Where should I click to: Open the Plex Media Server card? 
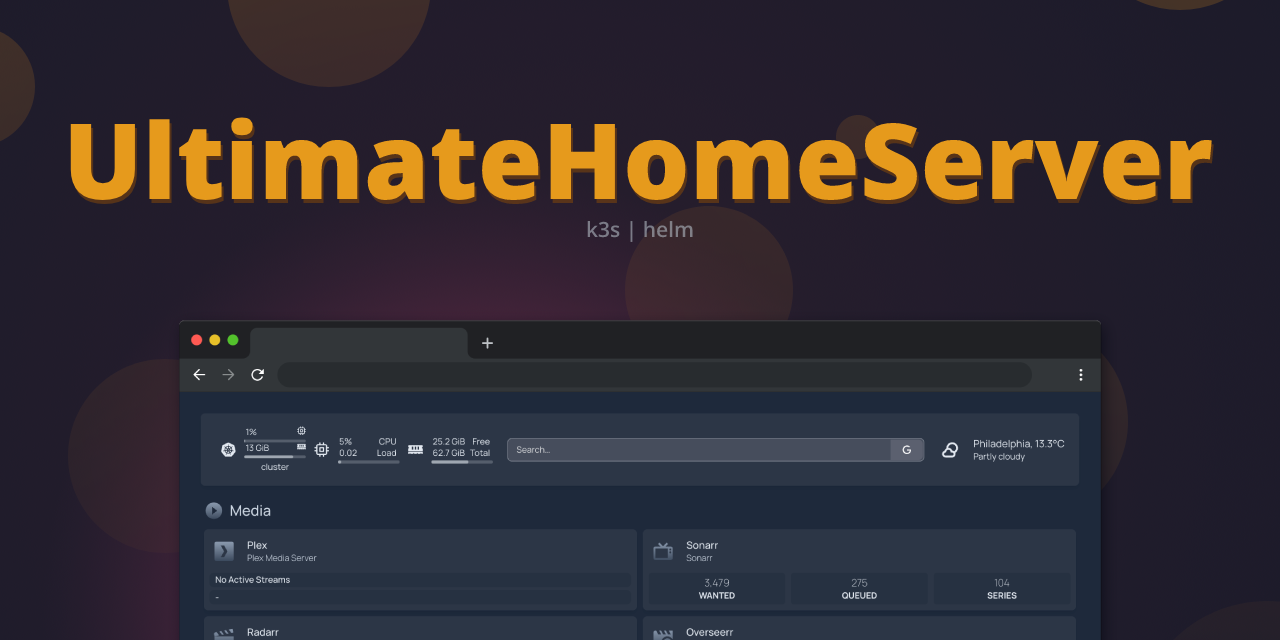(x=420, y=570)
